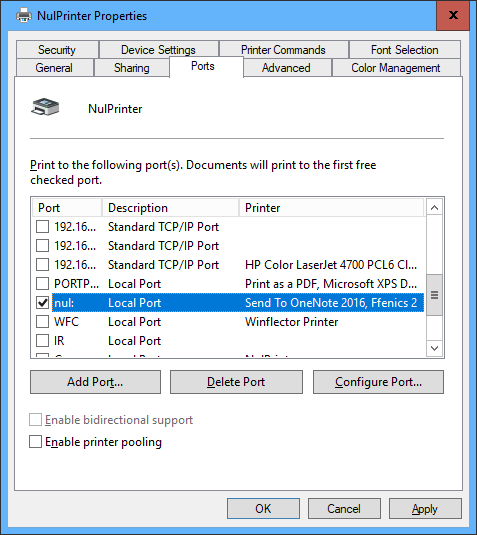Click the printer icon in title bar
Screen dimensions: 477x535
pyautogui.click(x=24, y=16)
